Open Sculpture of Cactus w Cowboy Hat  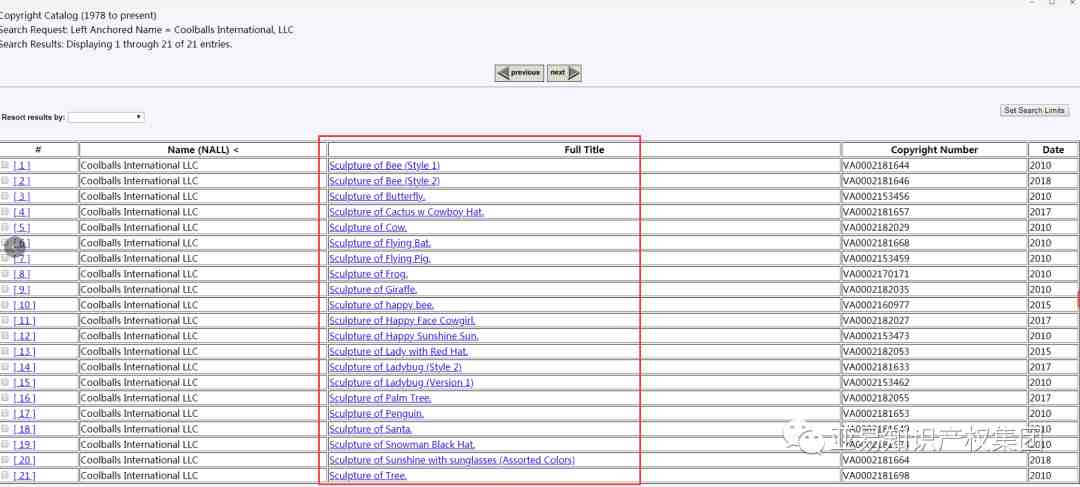coord(406,211)
